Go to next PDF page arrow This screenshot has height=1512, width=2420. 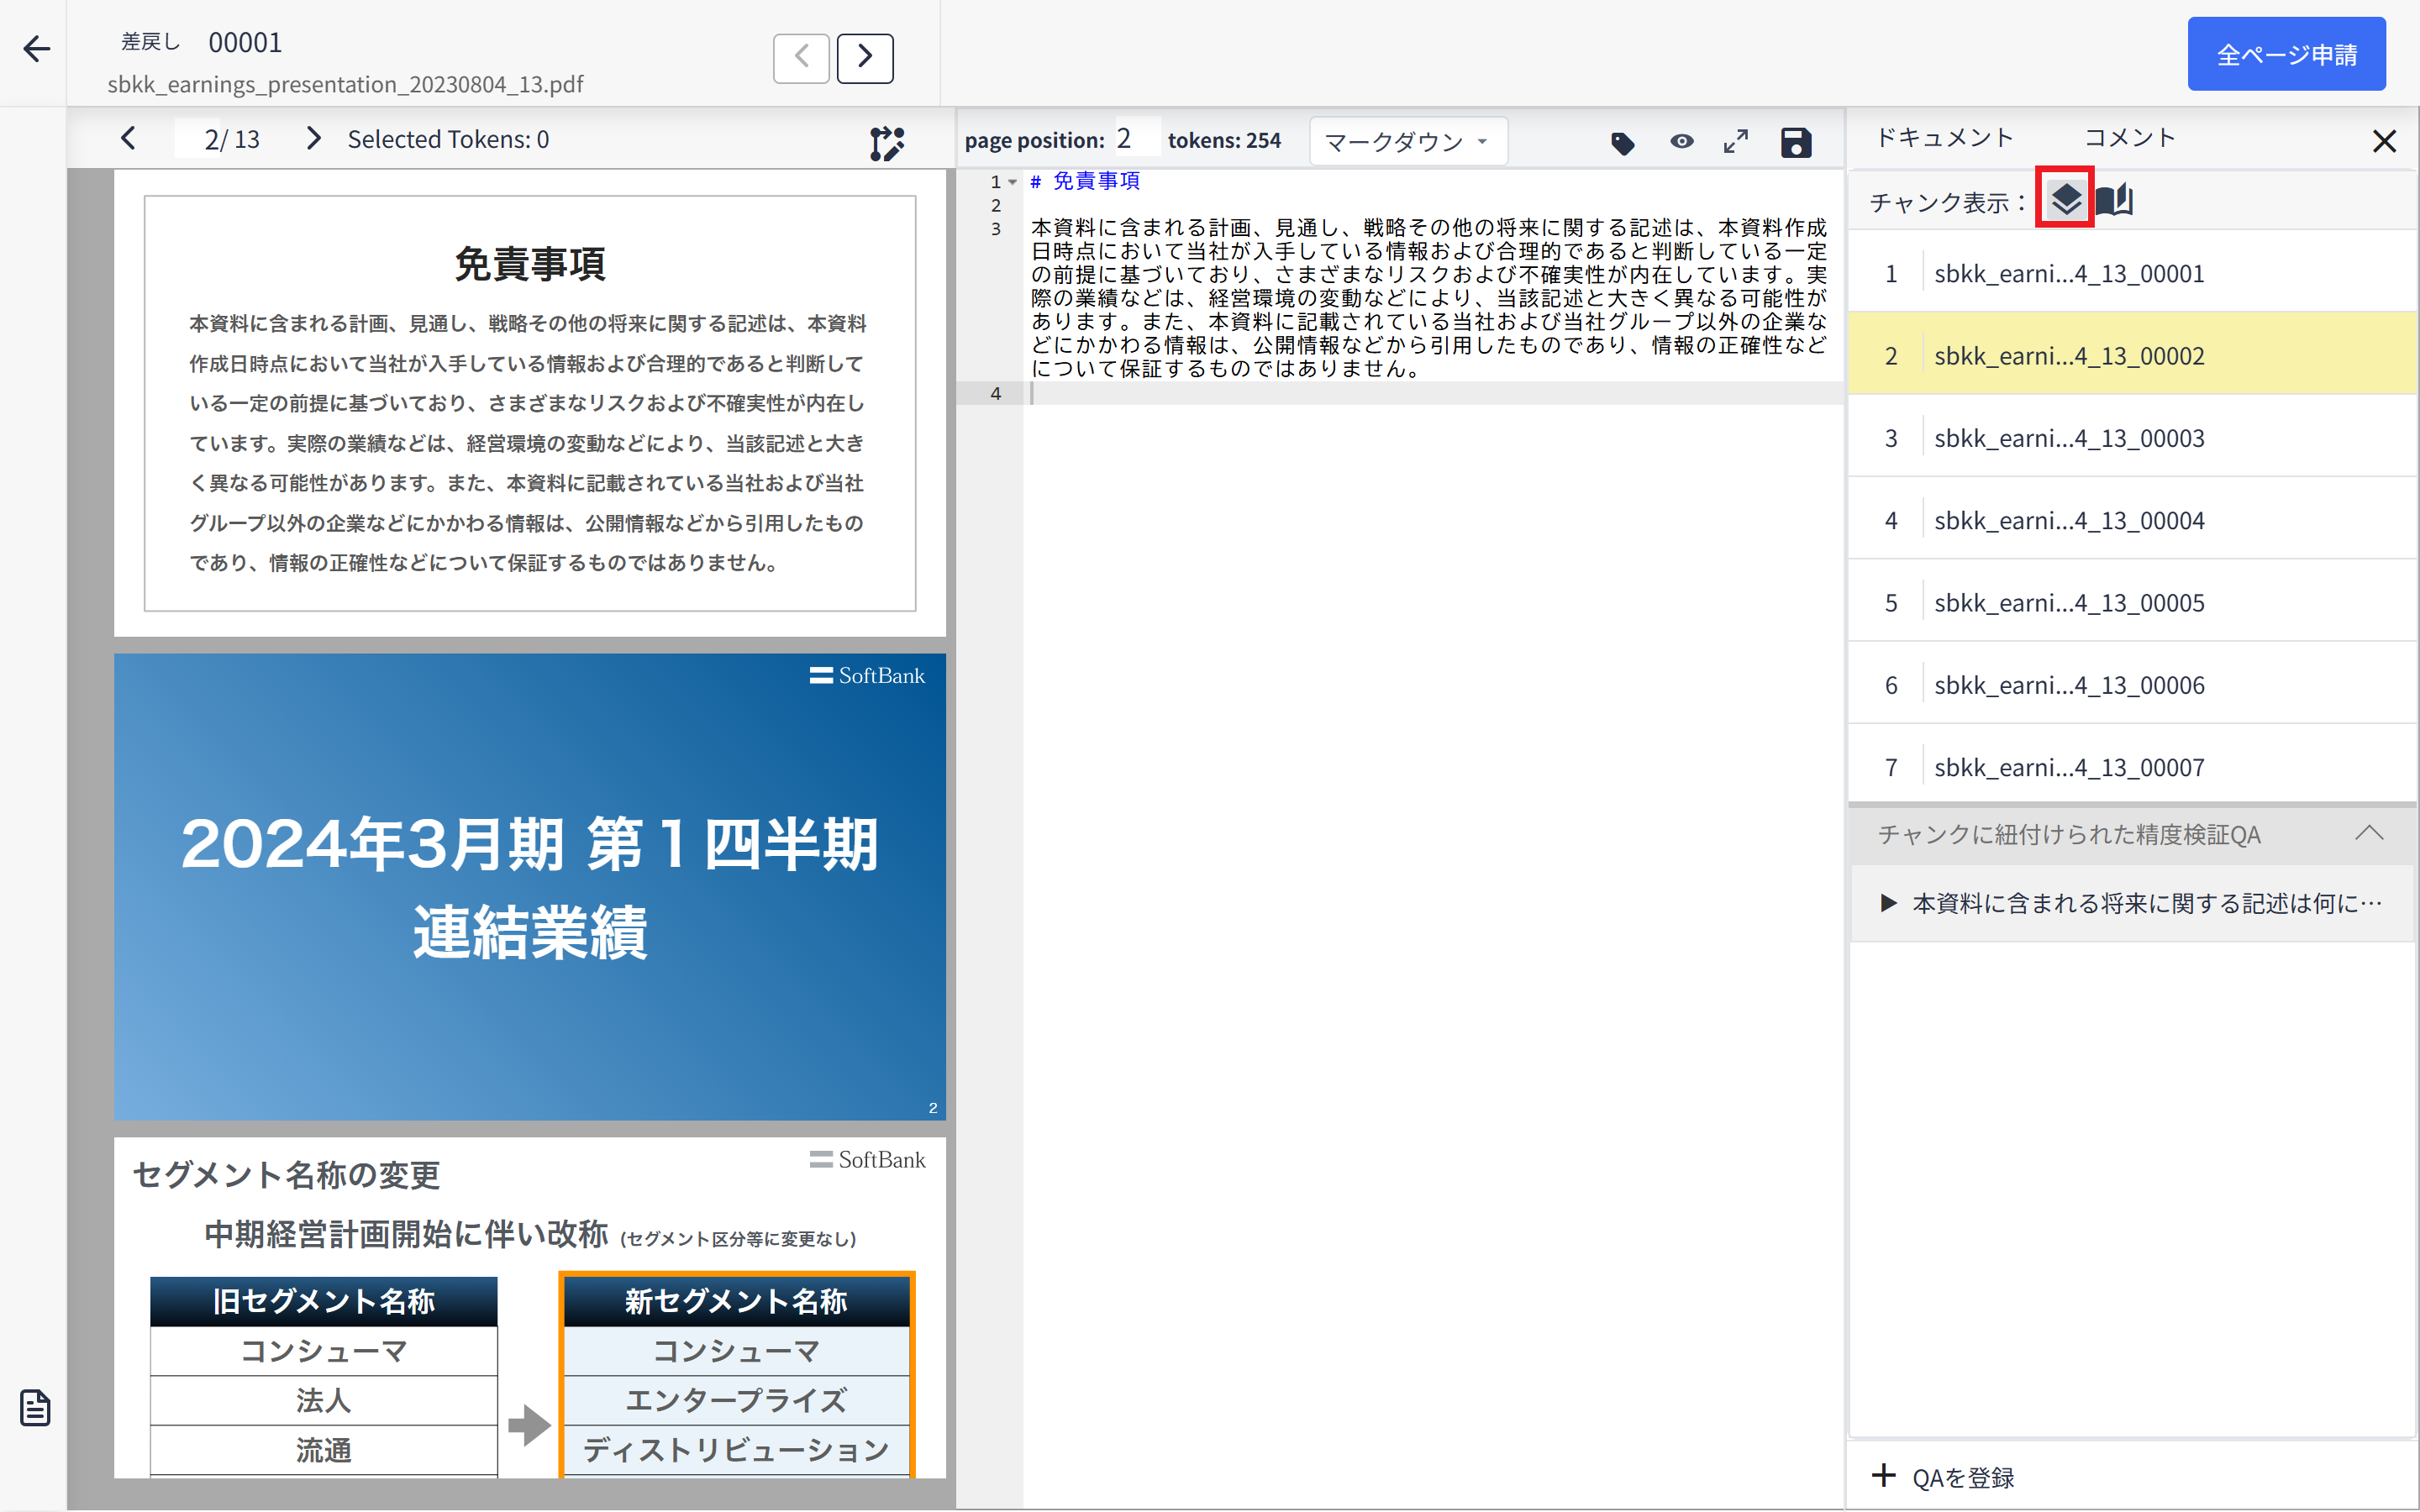pyautogui.click(x=313, y=139)
